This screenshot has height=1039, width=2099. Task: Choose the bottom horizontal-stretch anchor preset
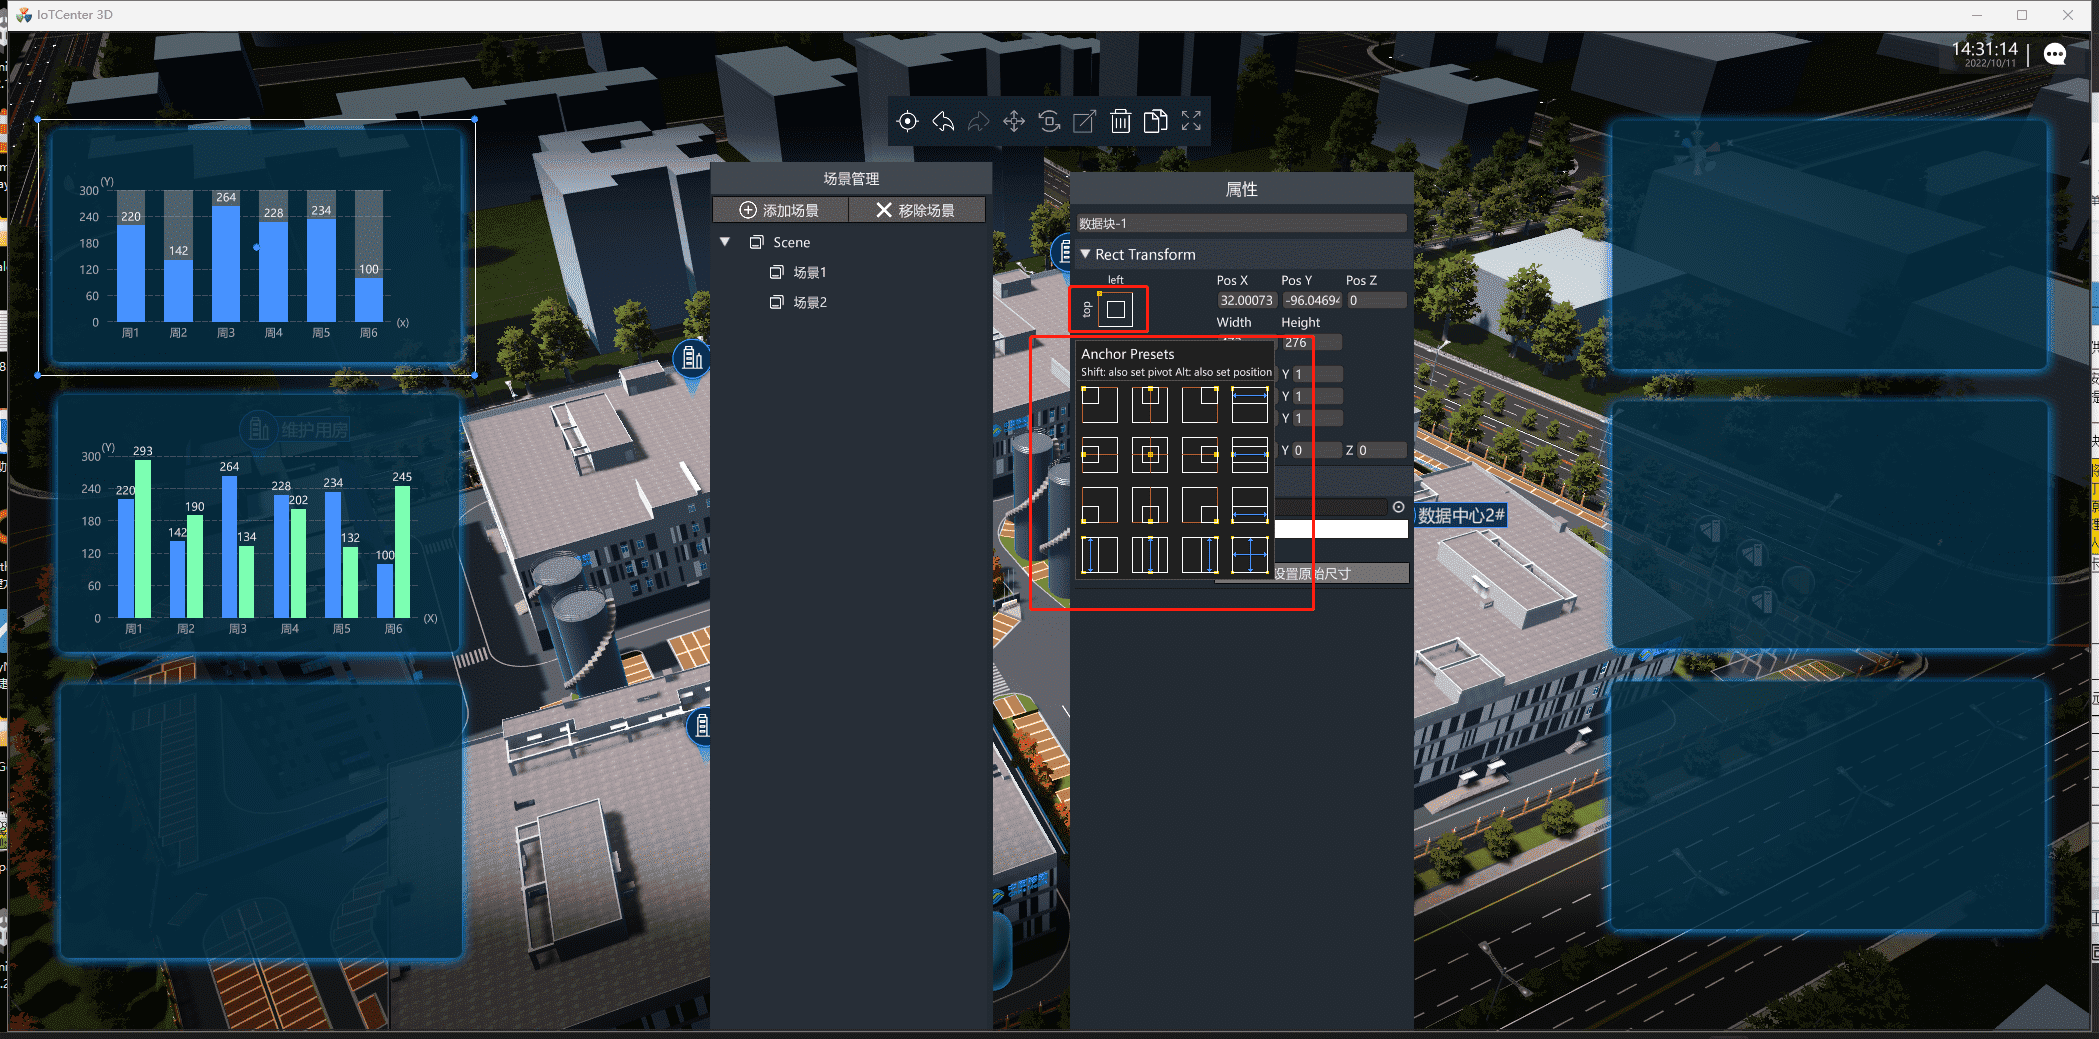click(1249, 504)
